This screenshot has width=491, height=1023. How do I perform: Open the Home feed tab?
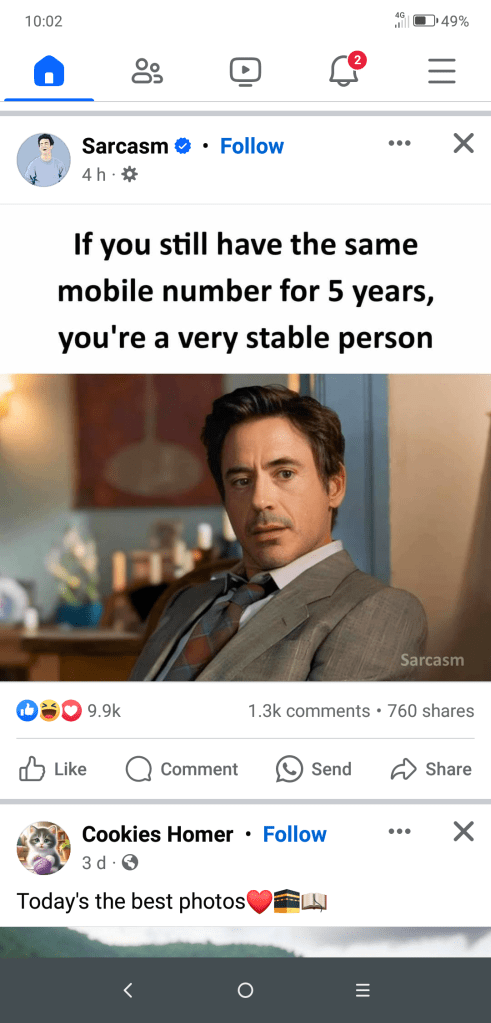click(x=49, y=70)
